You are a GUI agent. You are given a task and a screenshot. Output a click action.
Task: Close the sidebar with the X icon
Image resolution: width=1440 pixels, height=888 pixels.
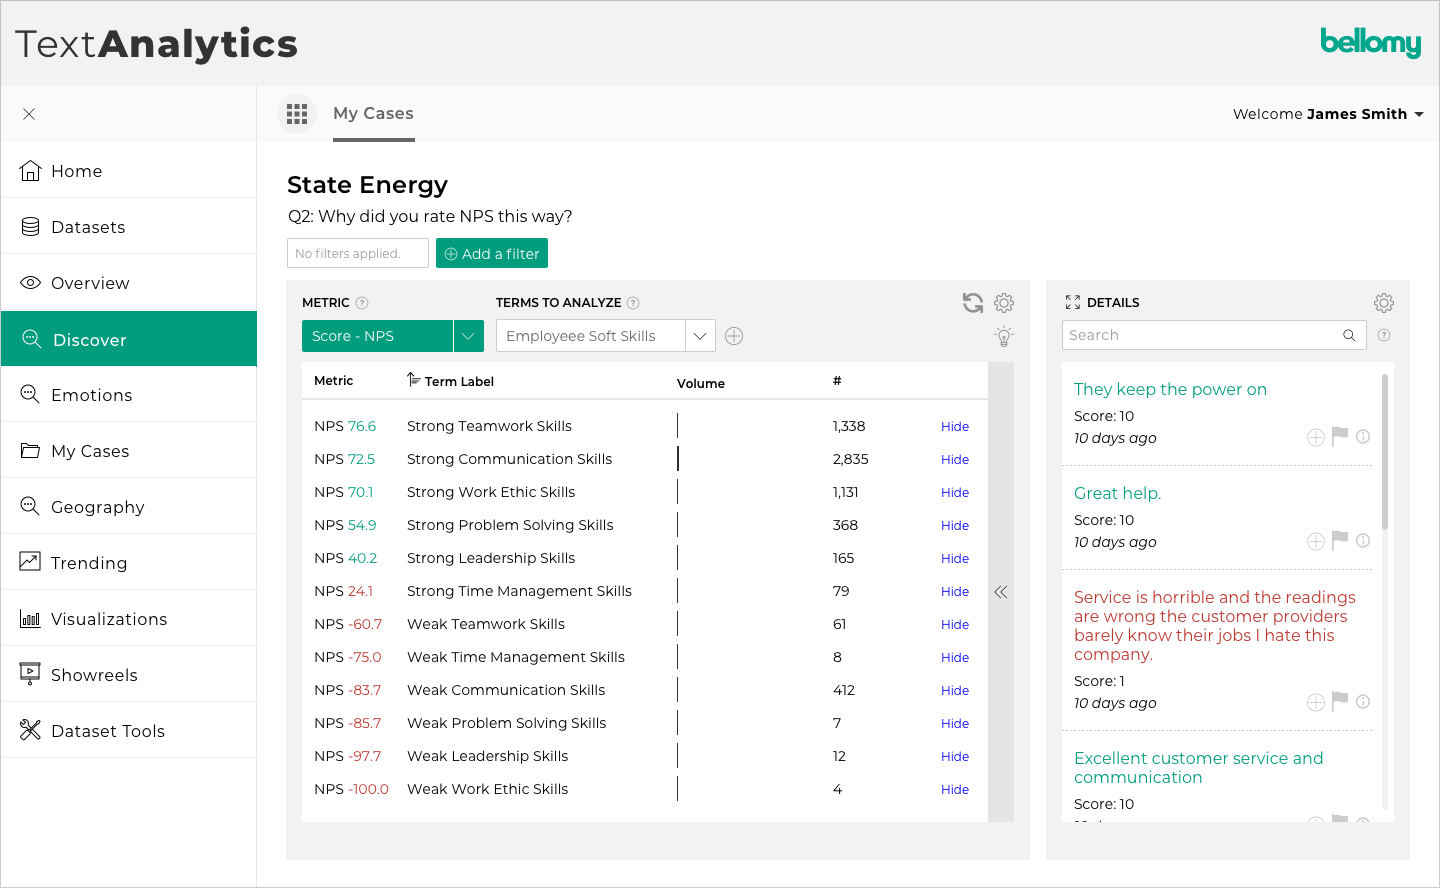[29, 114]
